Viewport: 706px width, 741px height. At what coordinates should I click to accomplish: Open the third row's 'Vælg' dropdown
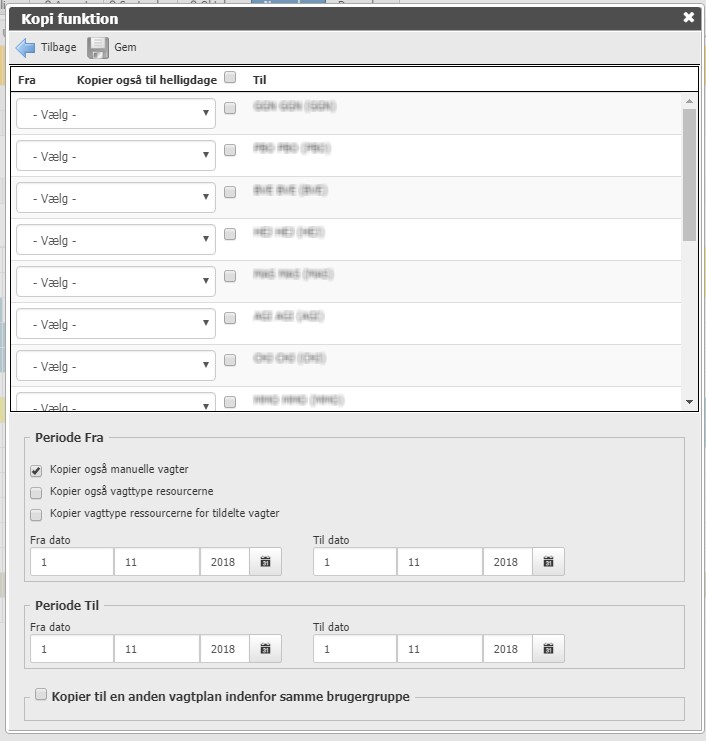115,198
